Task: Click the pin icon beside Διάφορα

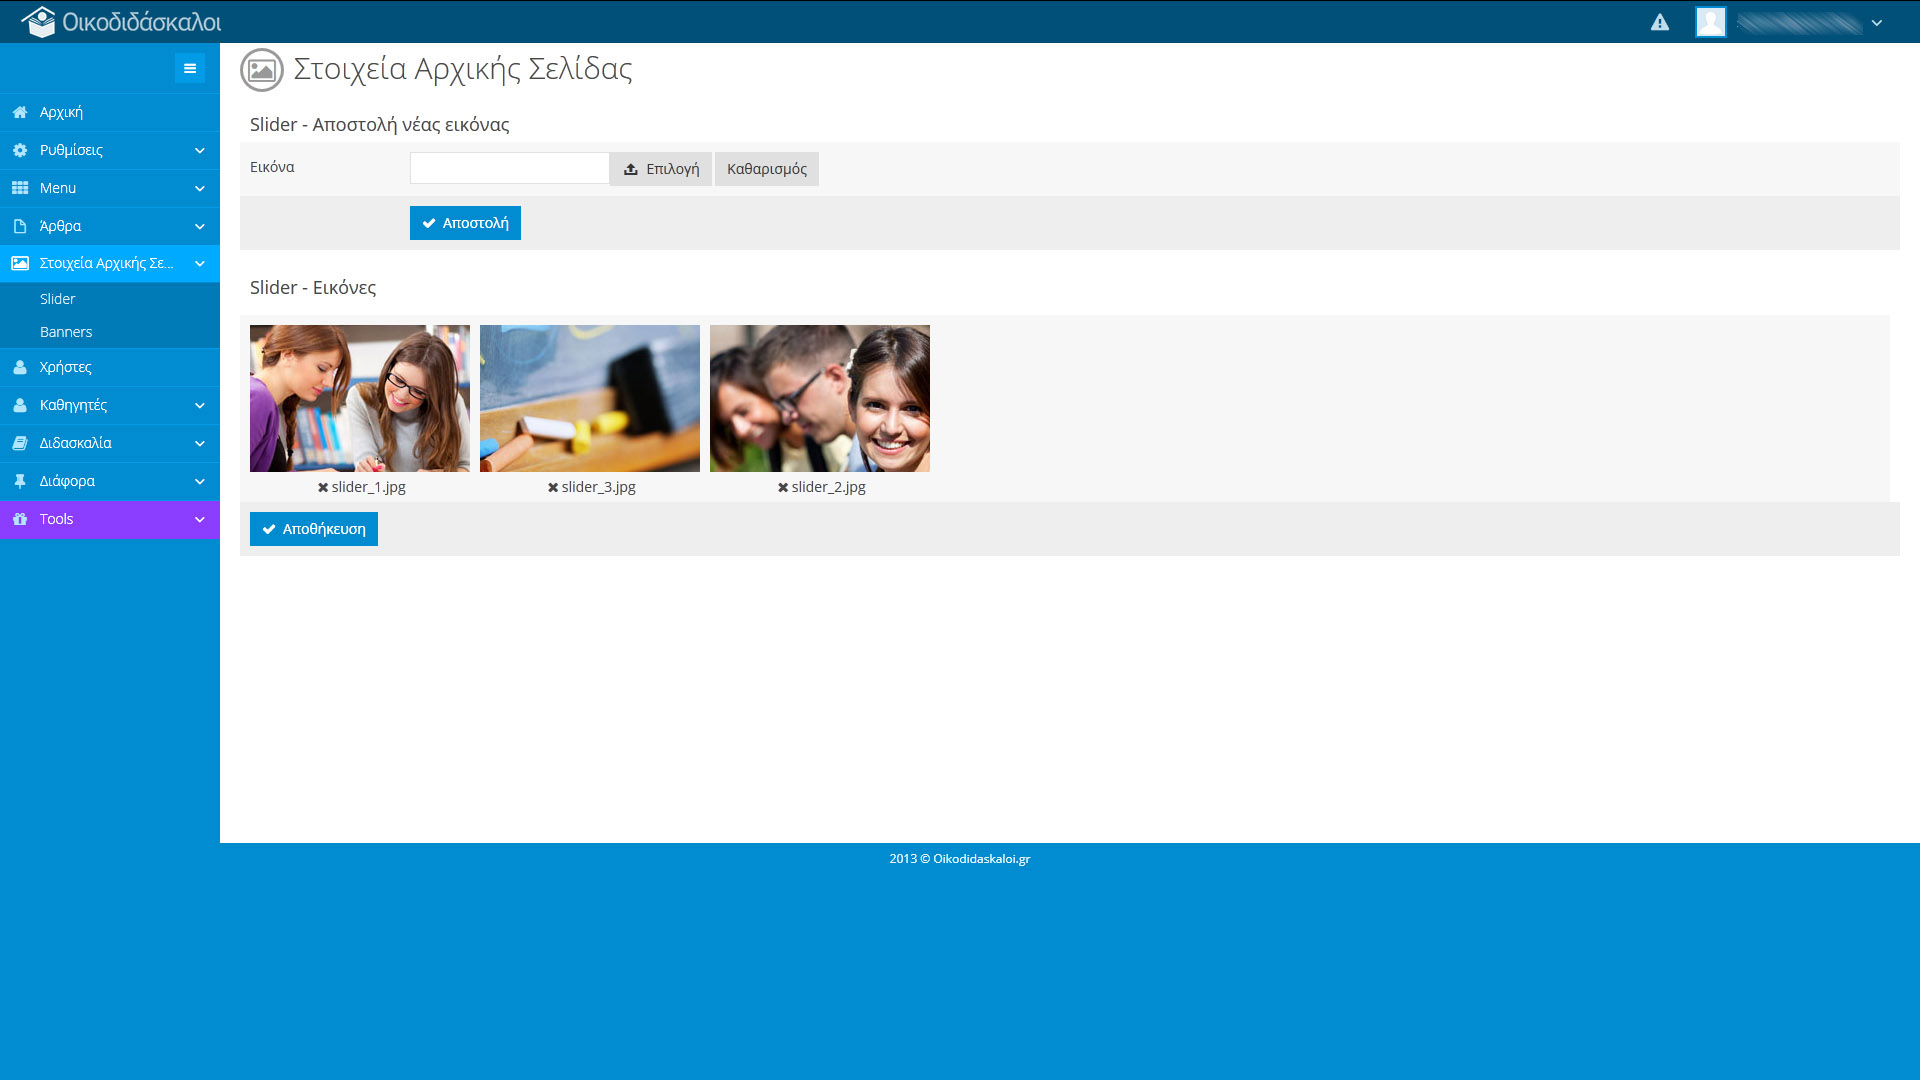Action: tap(20, 481)
